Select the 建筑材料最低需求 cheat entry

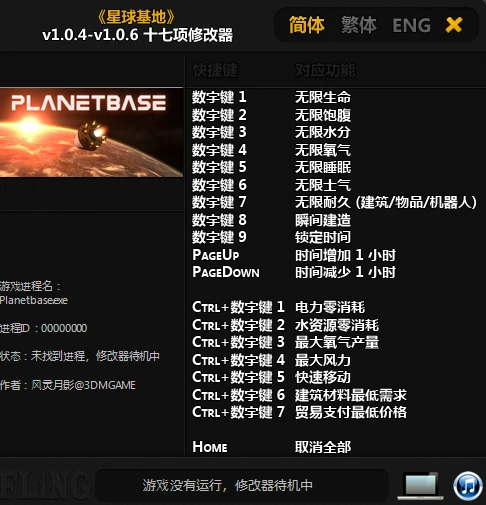(351, 395)
